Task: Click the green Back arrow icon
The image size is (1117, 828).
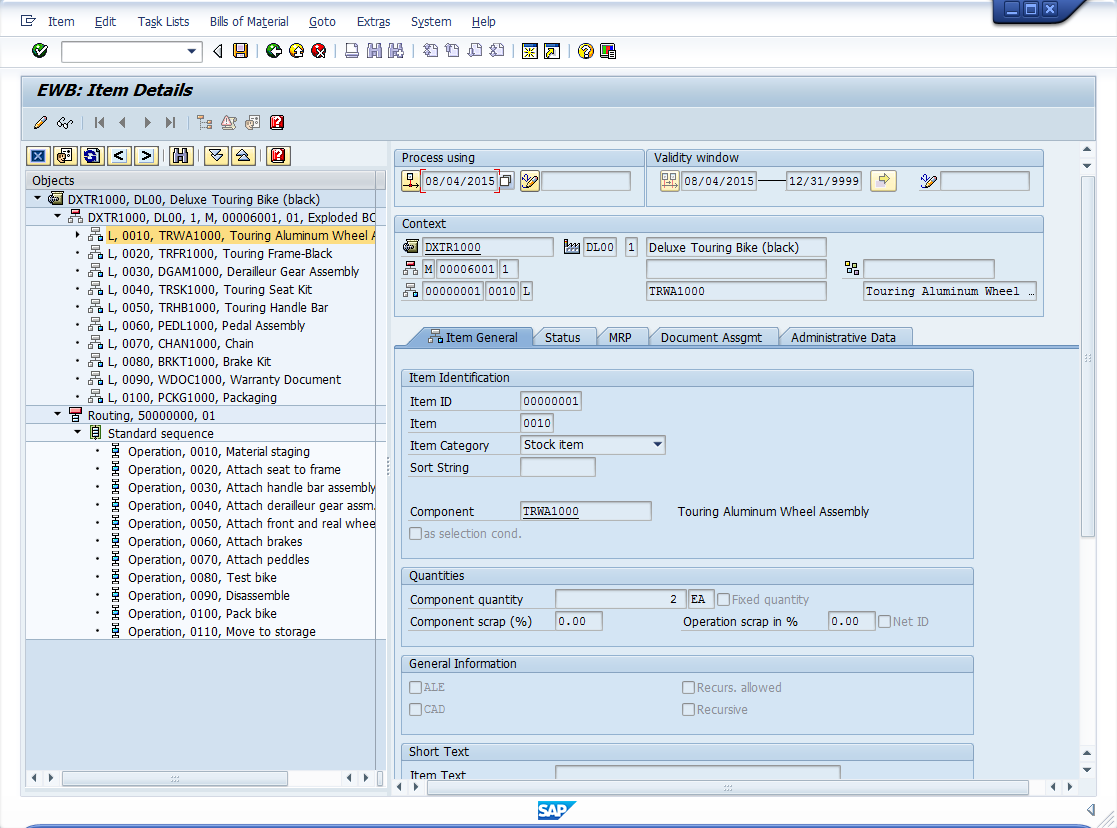Action: click(274, 51)
